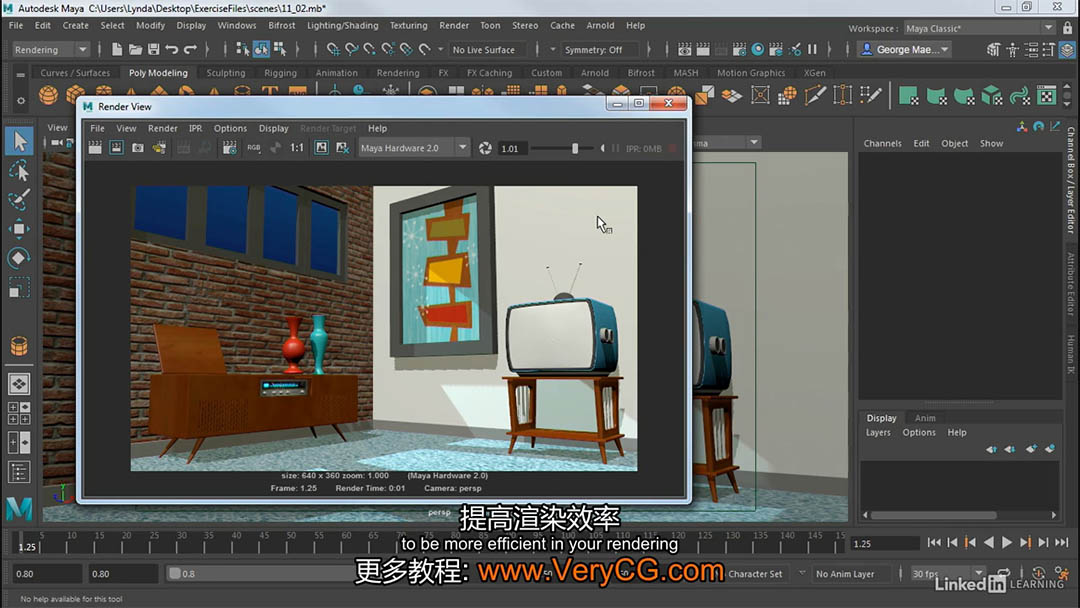Select the Move tool in Tool Box
This screenshot has height=608, width=1080.
pos(19,229)
